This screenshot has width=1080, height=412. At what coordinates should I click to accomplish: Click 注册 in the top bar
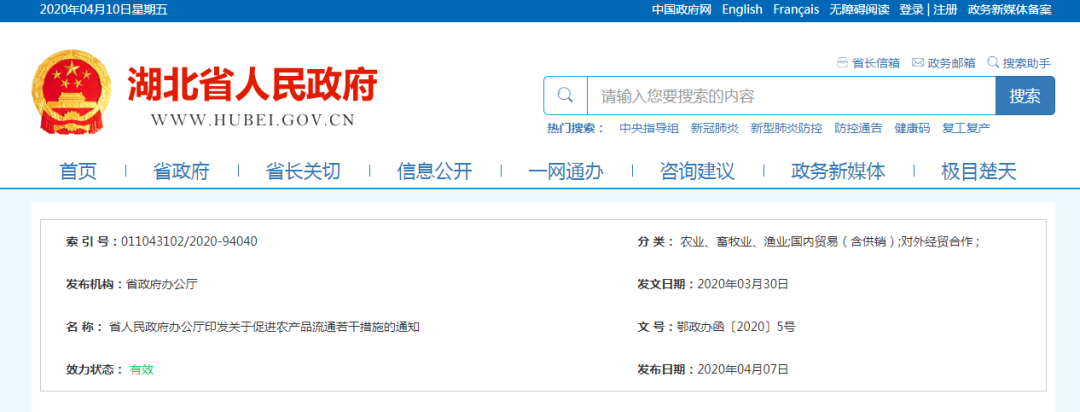945,10
